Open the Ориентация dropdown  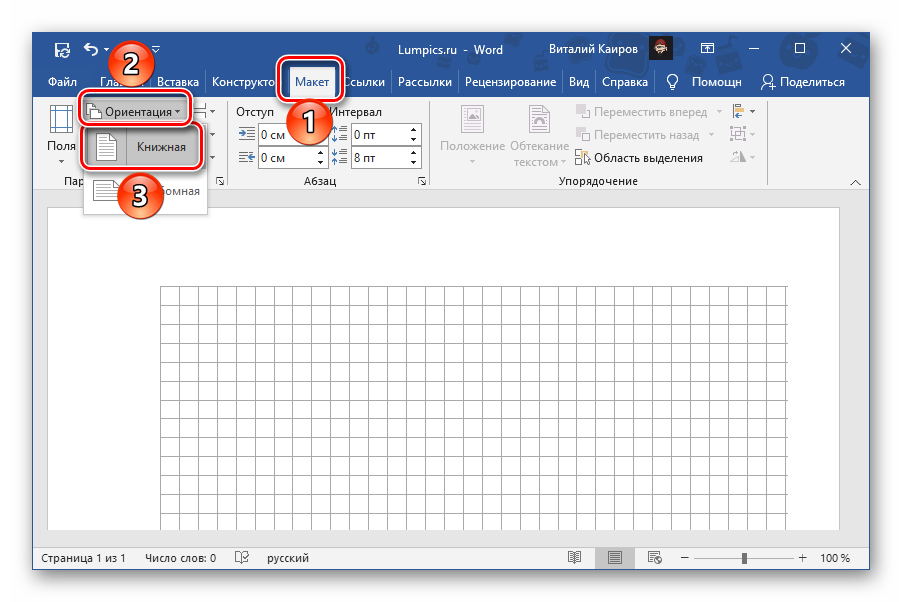coord(133,111)
